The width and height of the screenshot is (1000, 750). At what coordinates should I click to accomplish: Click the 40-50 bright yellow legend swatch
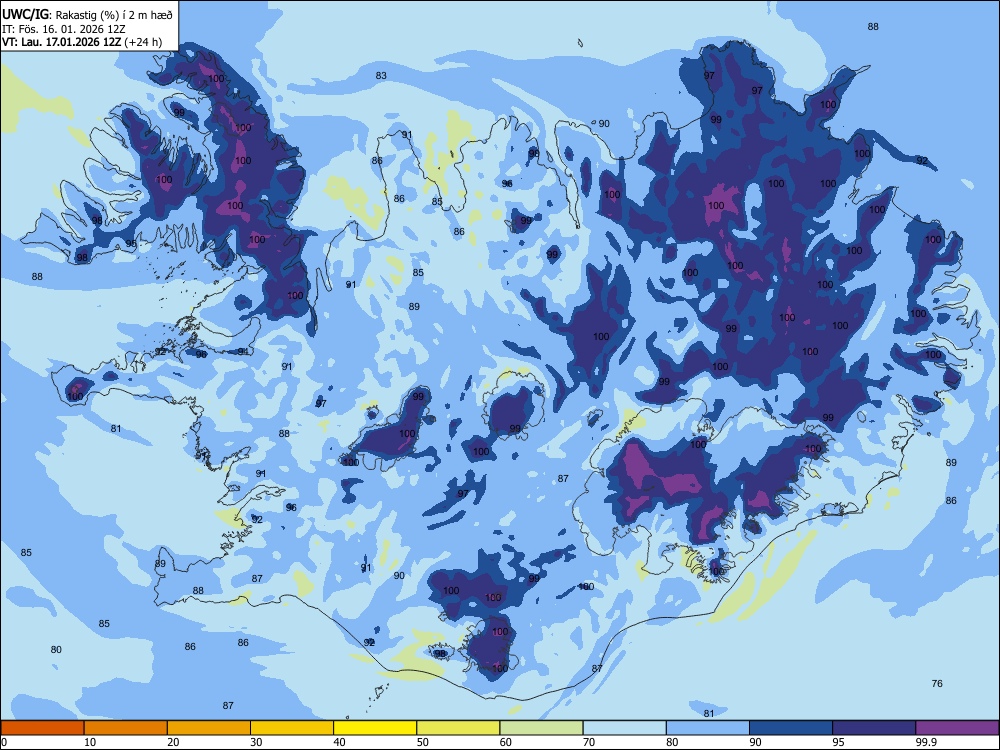coord(375,728)
